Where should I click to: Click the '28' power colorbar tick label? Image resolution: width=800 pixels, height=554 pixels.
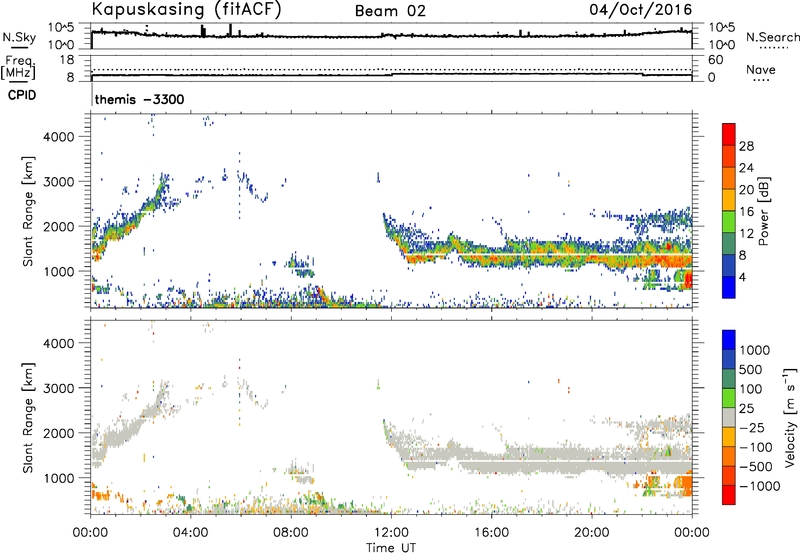[746, 146]
